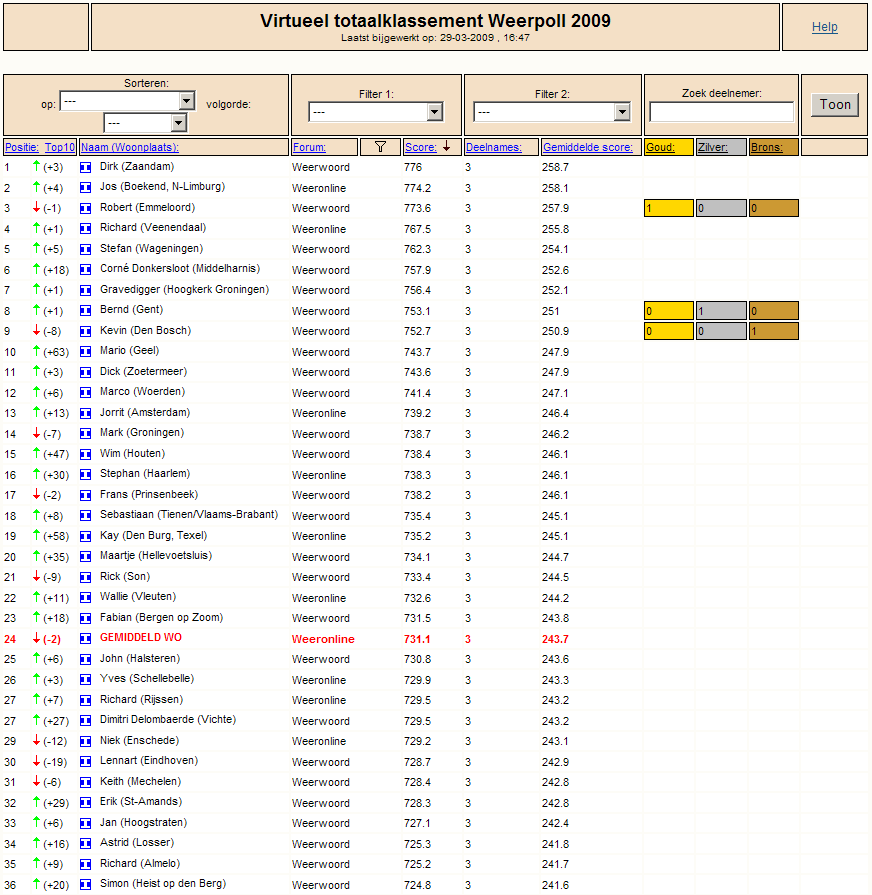872x895 pixels.
Task: Open details icon for Robert (Emmeloord)
Action: pyautogui.click(x=86, y=208)
